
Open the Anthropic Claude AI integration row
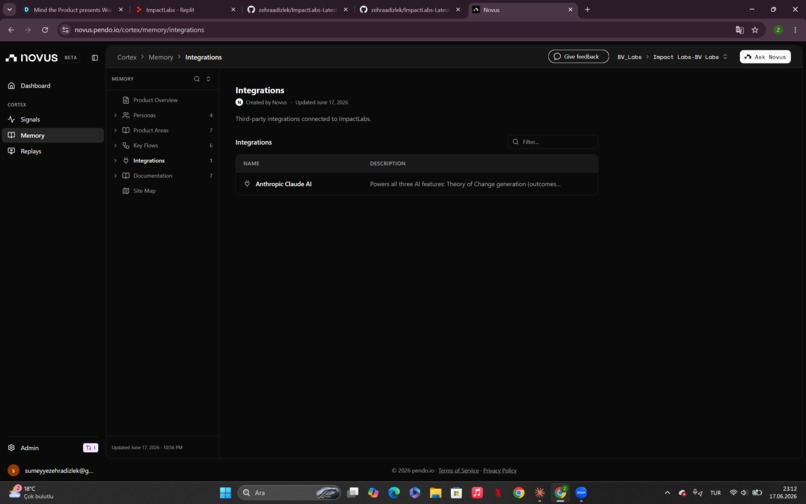[417, 184]
